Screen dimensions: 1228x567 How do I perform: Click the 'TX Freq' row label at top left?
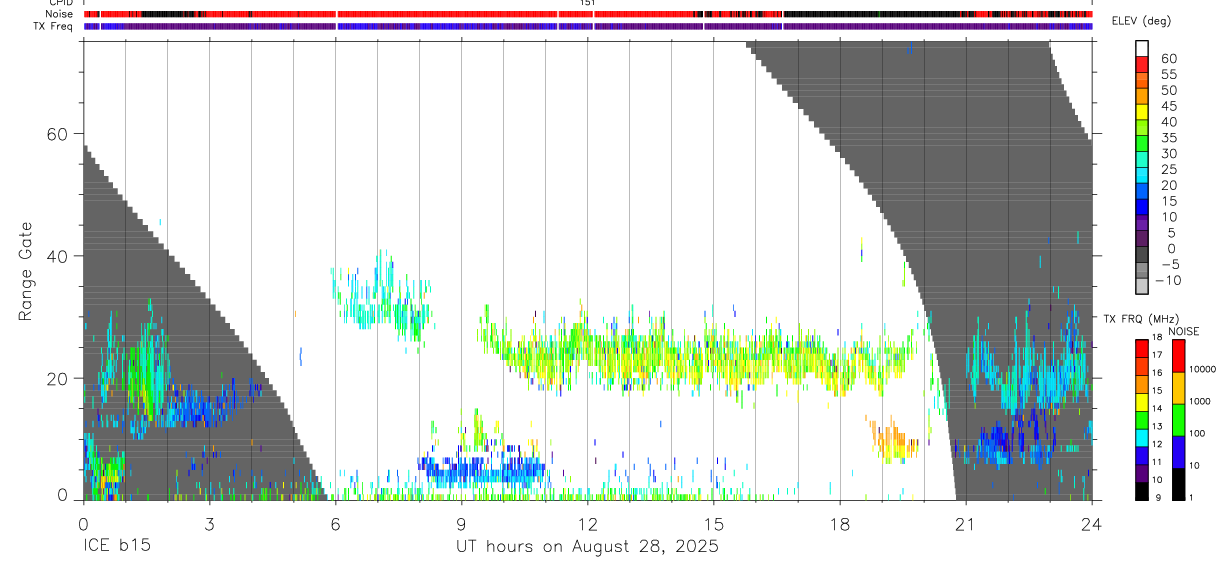pos(53,26)
